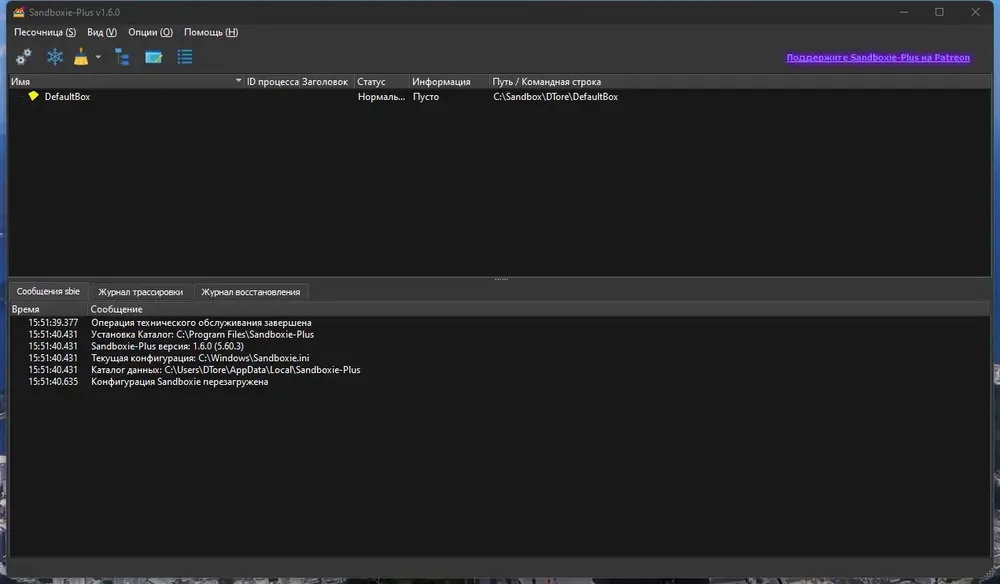
Task: Click the 15:51:40.635 timestamp
Action: [x=53, y=382]
